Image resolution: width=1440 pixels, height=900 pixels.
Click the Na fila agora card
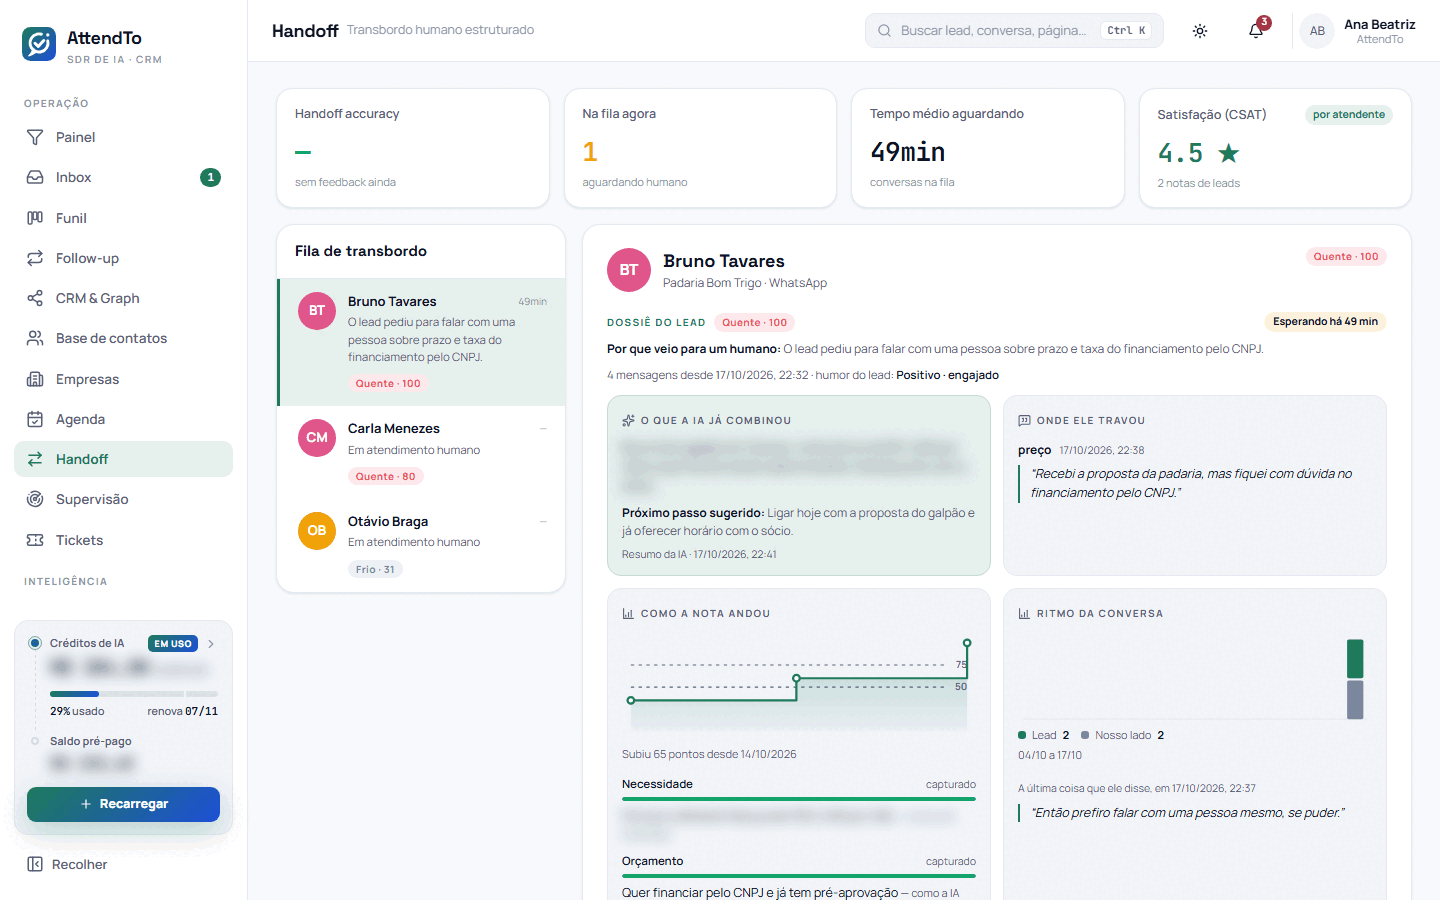(x=700, y=148)
